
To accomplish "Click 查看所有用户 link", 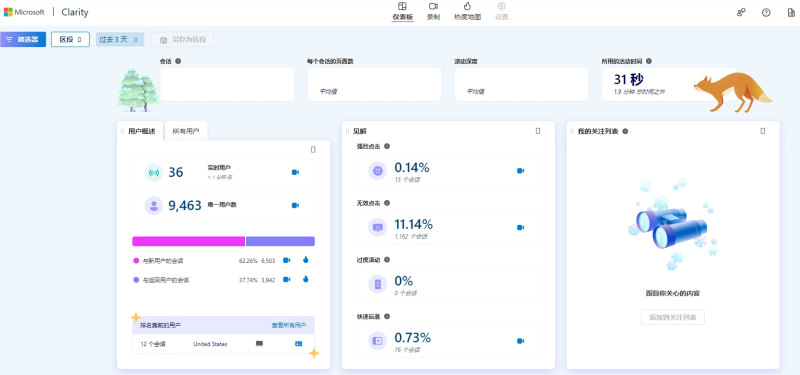I will [x=289, y=325].
